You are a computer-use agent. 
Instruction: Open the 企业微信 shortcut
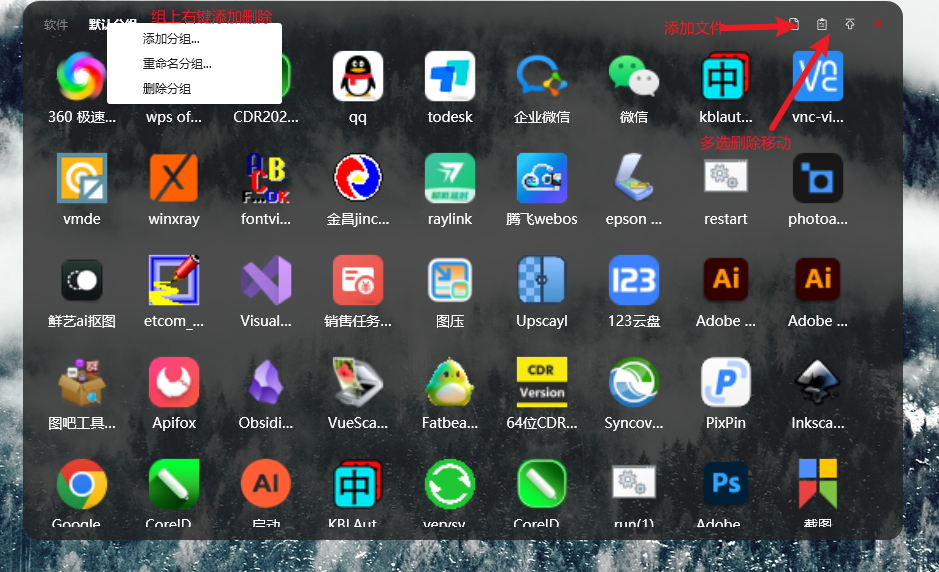tap(542, 77)
